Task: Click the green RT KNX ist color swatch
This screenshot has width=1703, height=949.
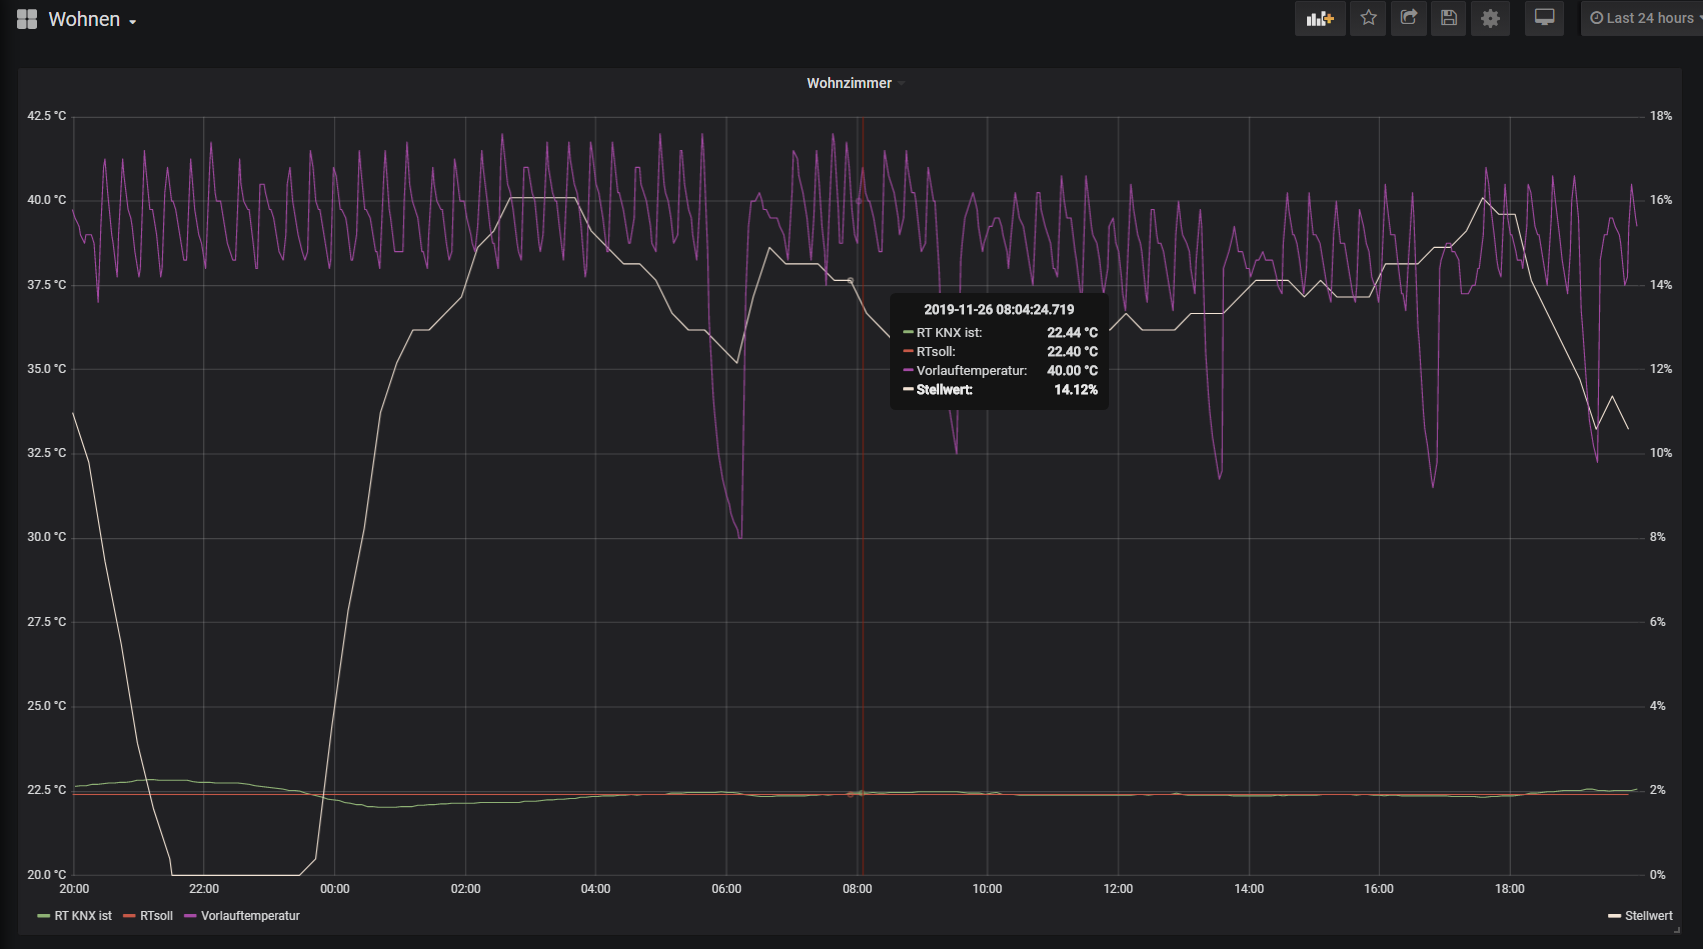Action: pyautogui.click(x=44, y=916)
